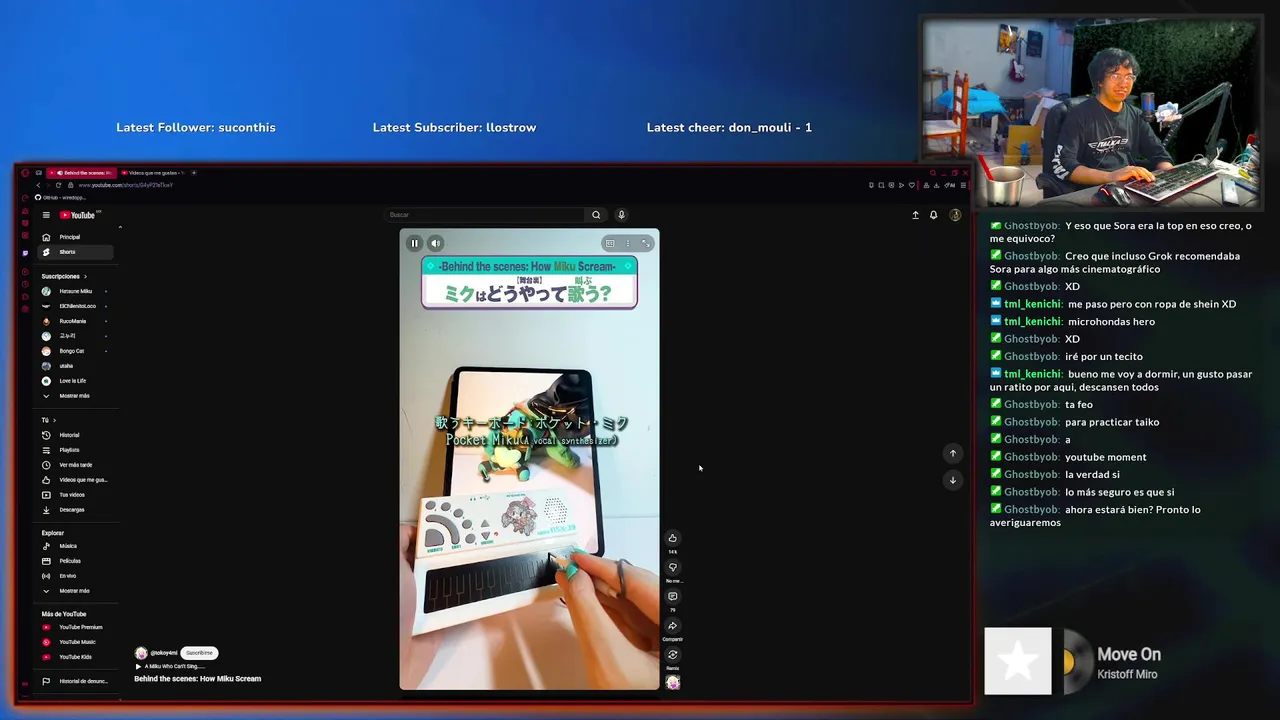This screenshot has height=720, width=1280.
Task: Open Películas under Explorar
Action: click(76, 561)
